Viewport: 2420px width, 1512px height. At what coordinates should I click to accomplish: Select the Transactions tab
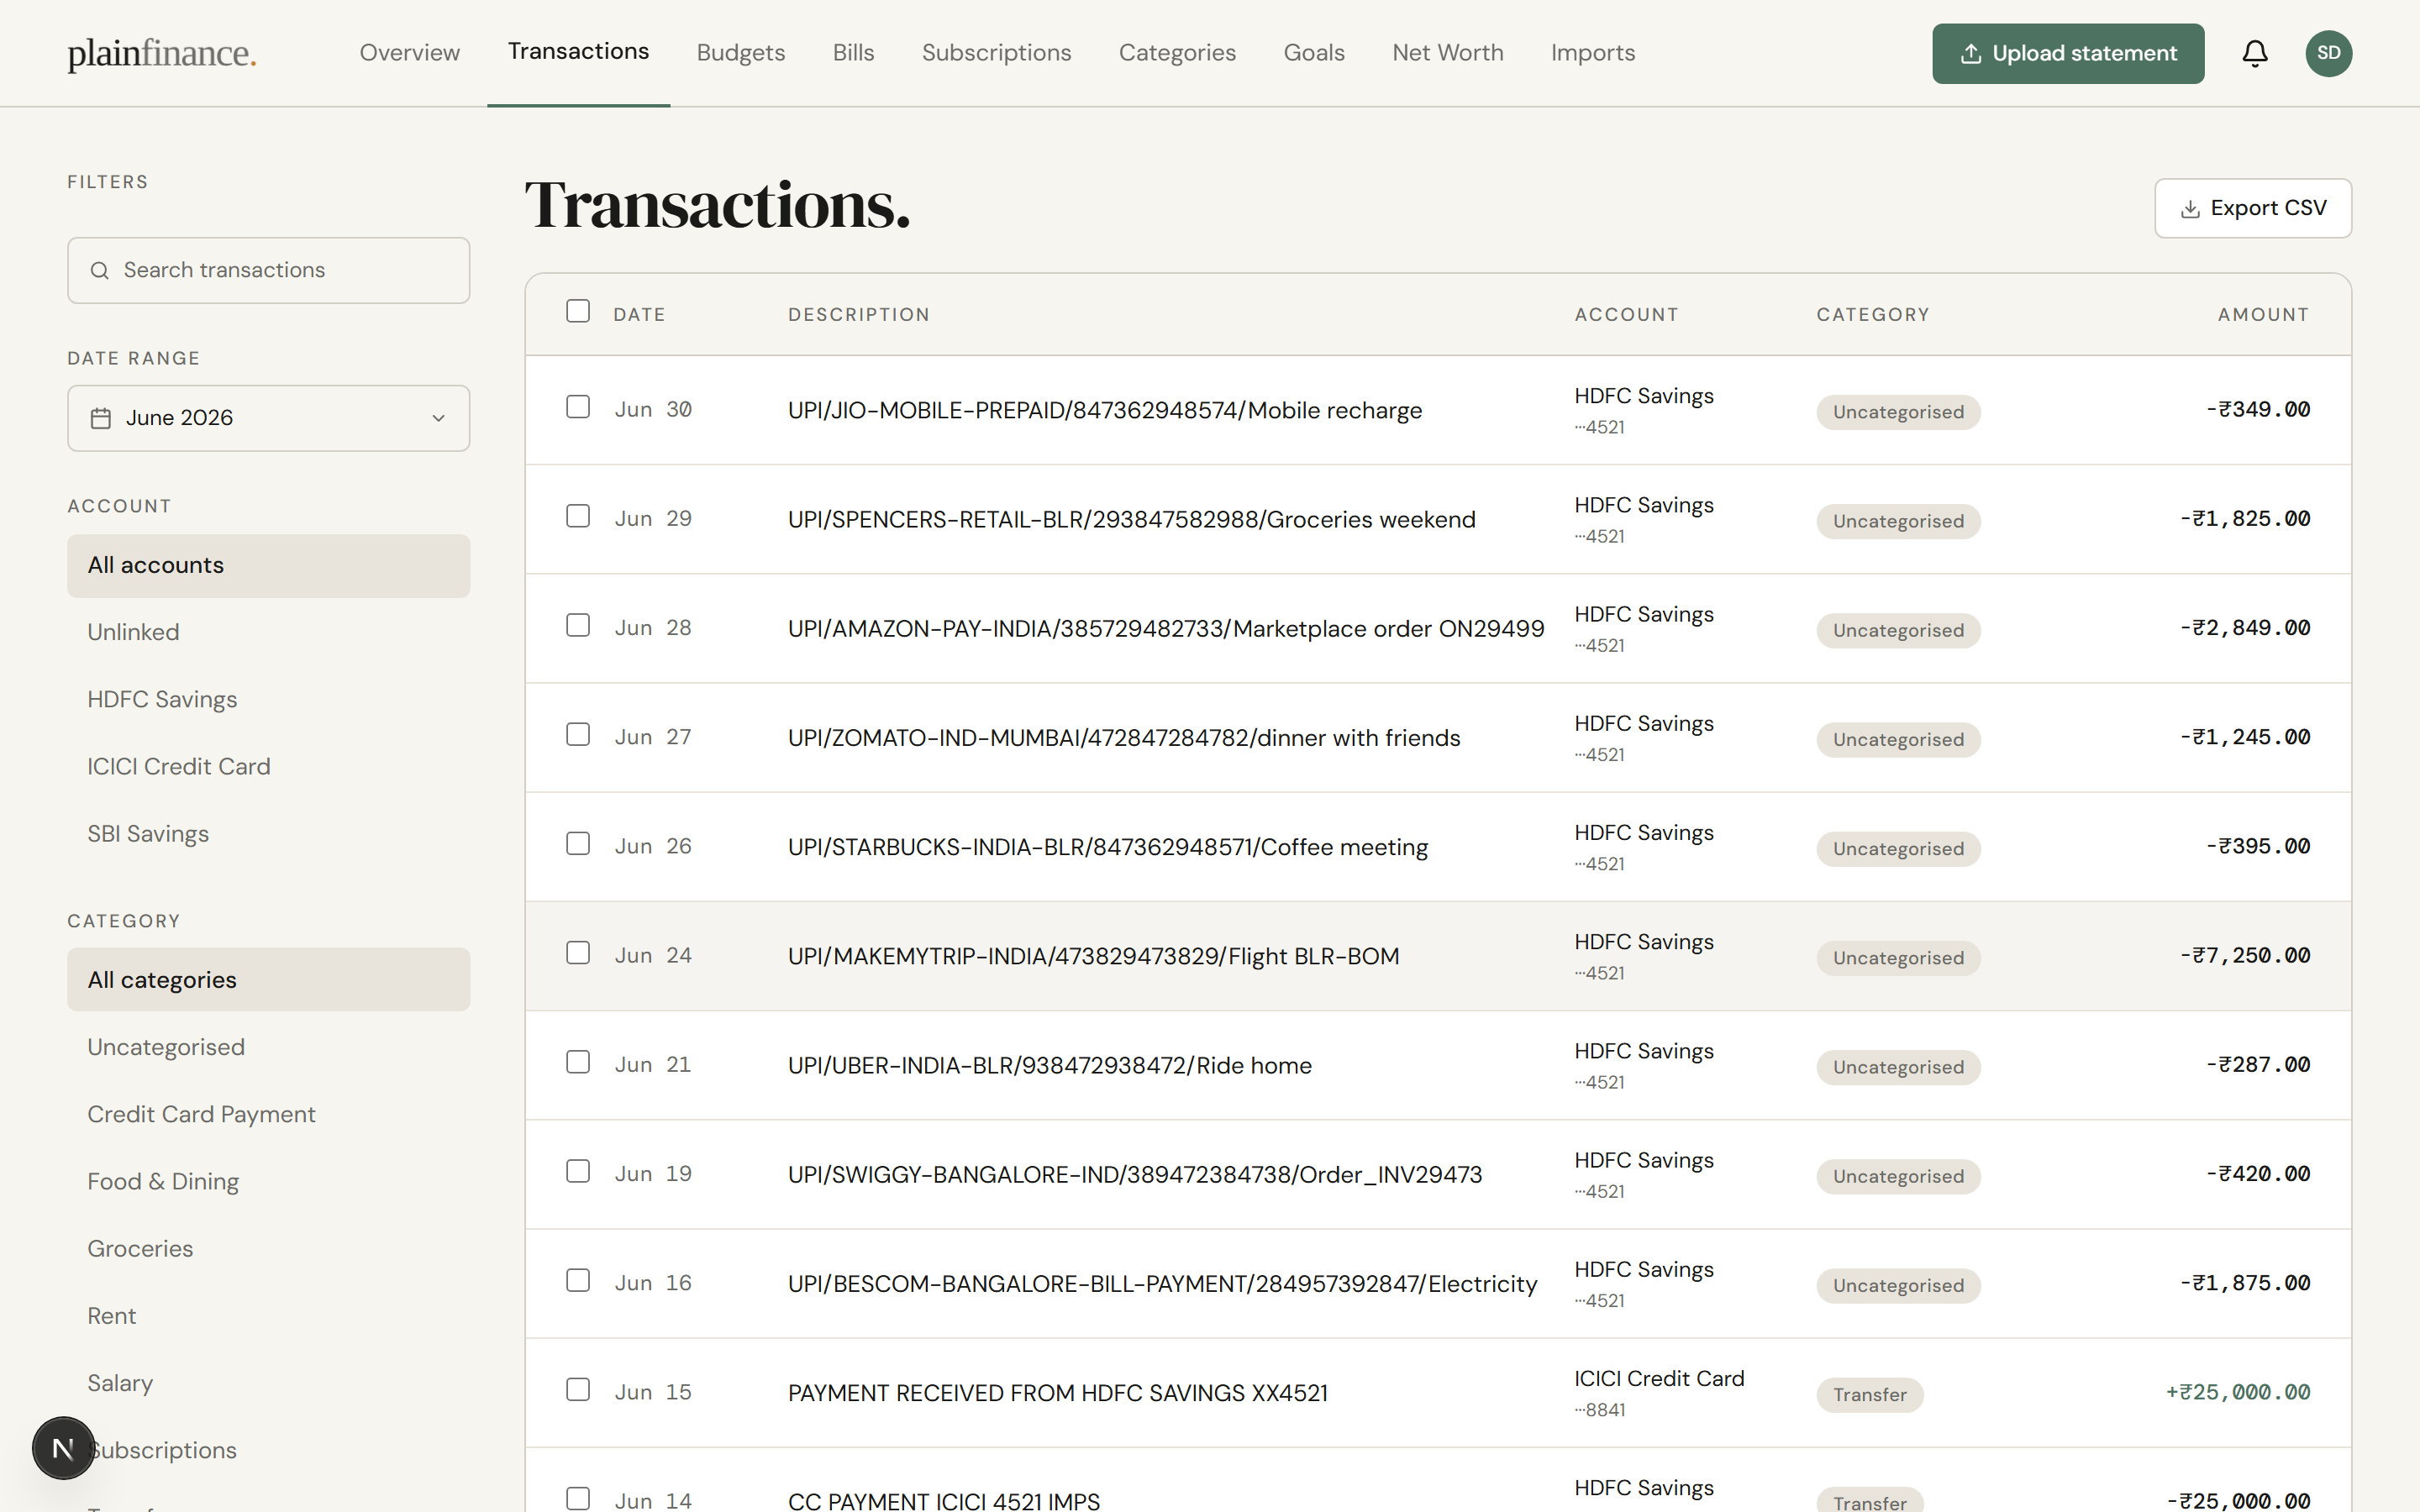coord(578,51)
